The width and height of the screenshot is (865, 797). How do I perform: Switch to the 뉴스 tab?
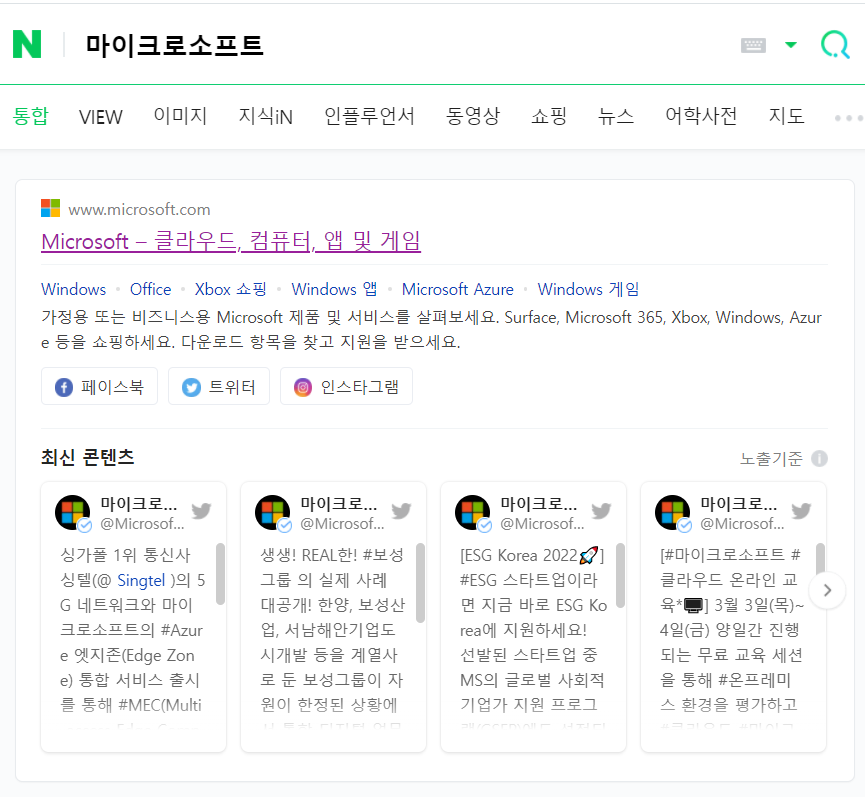[x=616, y=116]
